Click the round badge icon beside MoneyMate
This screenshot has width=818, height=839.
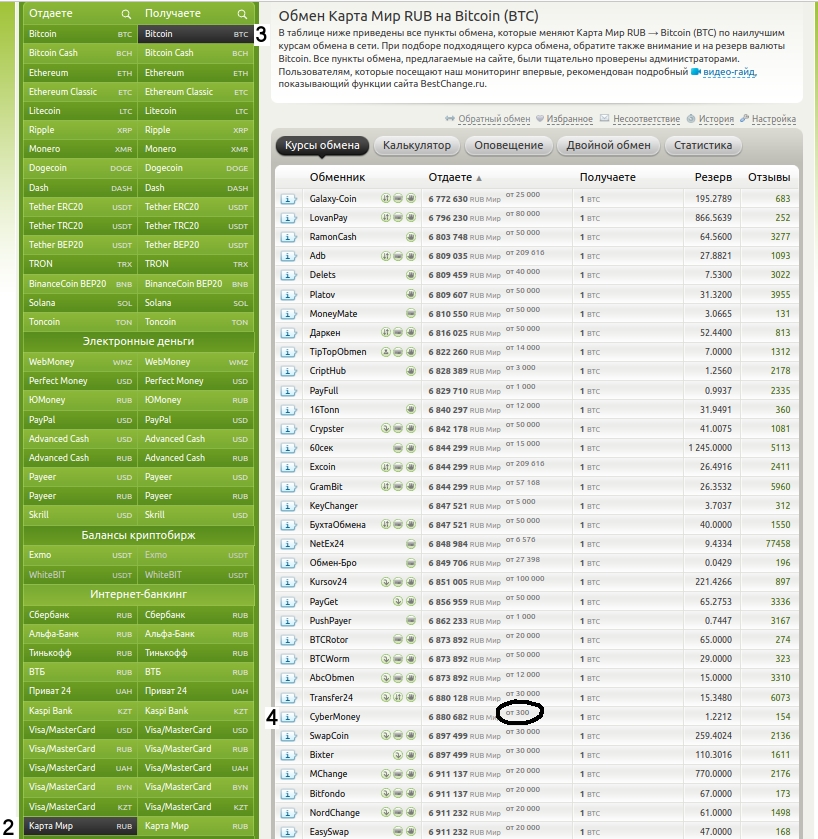[x=411, y=314]
